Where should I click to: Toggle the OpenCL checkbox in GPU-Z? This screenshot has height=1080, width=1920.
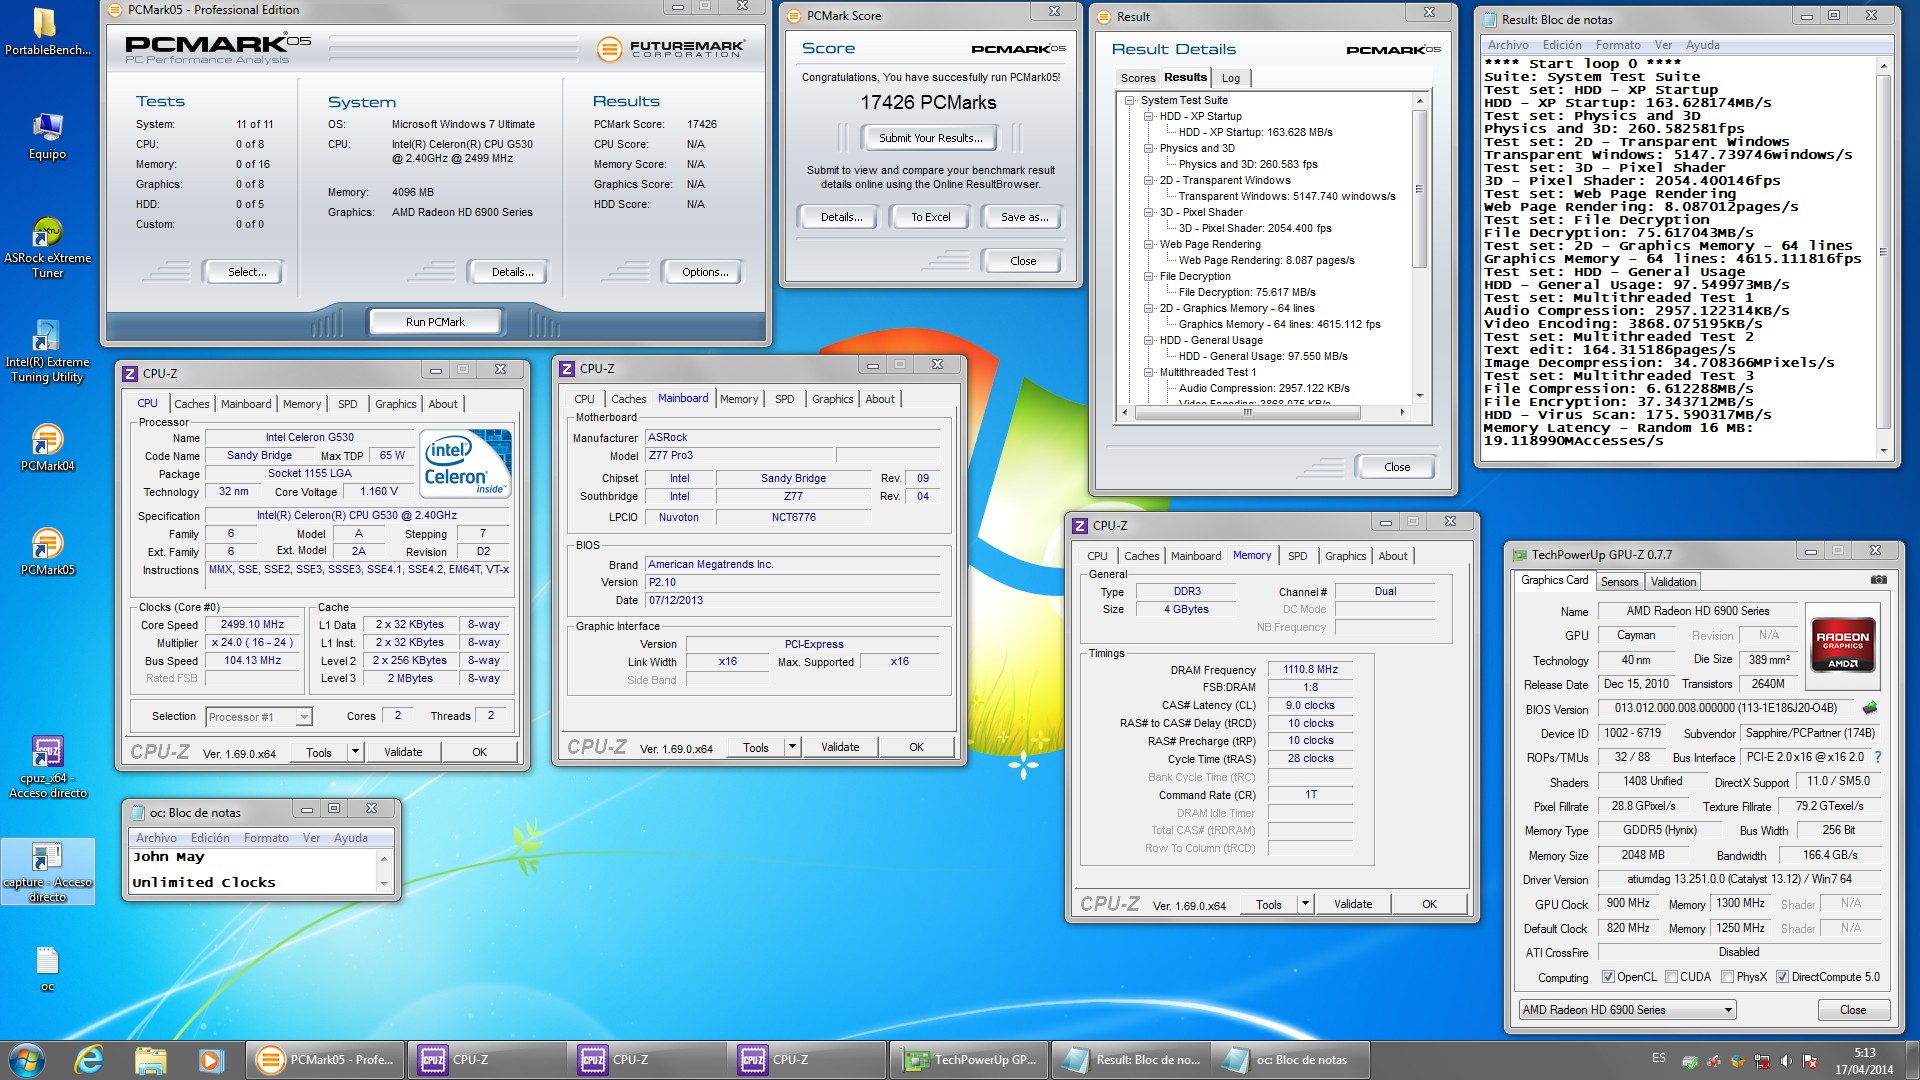[x=1608, y=977]
